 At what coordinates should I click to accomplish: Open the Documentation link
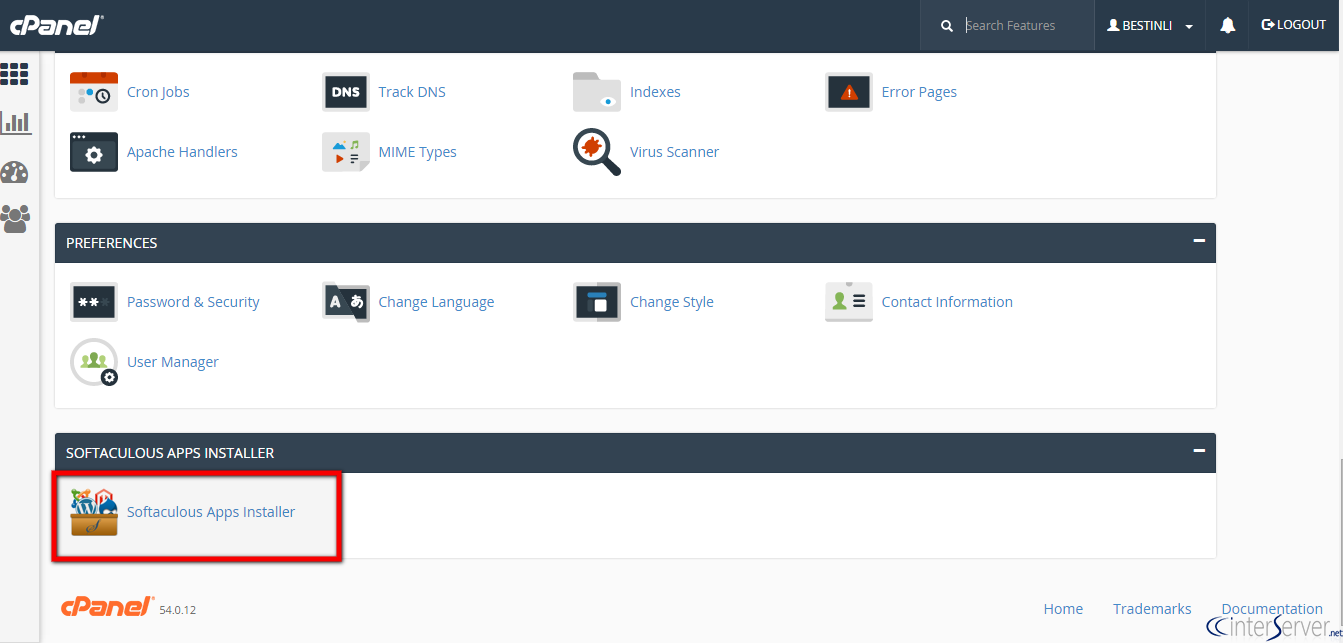pyautogui.click(x=1271, y=608)
